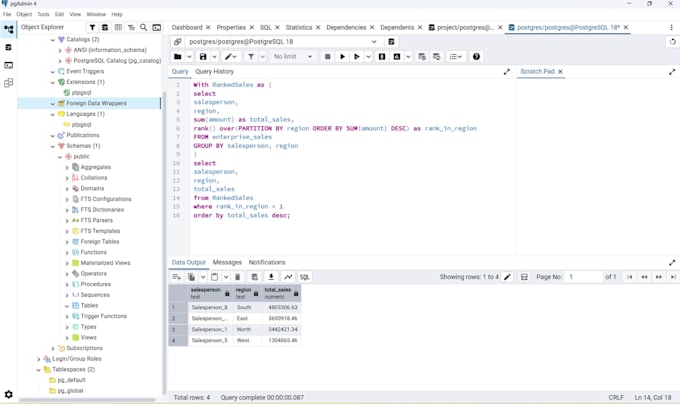Open the No limit rows dropdown
The image size is (680, 404).
(293, 57)
